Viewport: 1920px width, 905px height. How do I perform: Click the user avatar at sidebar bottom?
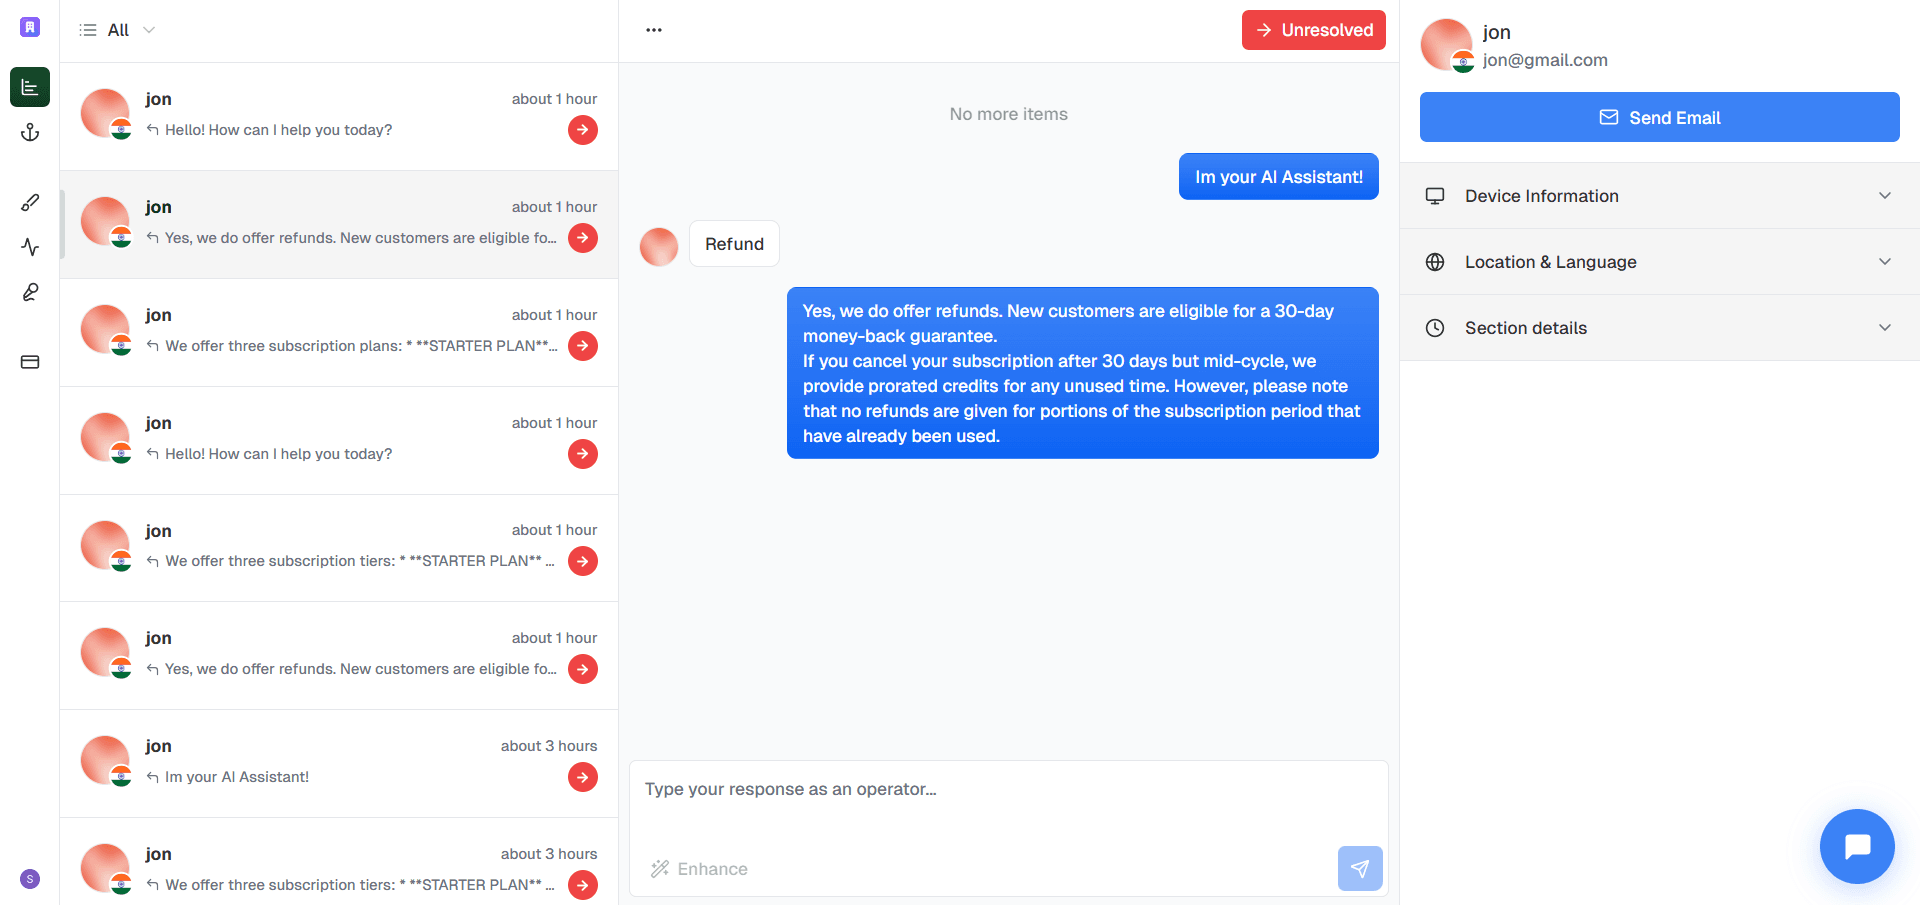pyautogui.click(x=30, y=879)
